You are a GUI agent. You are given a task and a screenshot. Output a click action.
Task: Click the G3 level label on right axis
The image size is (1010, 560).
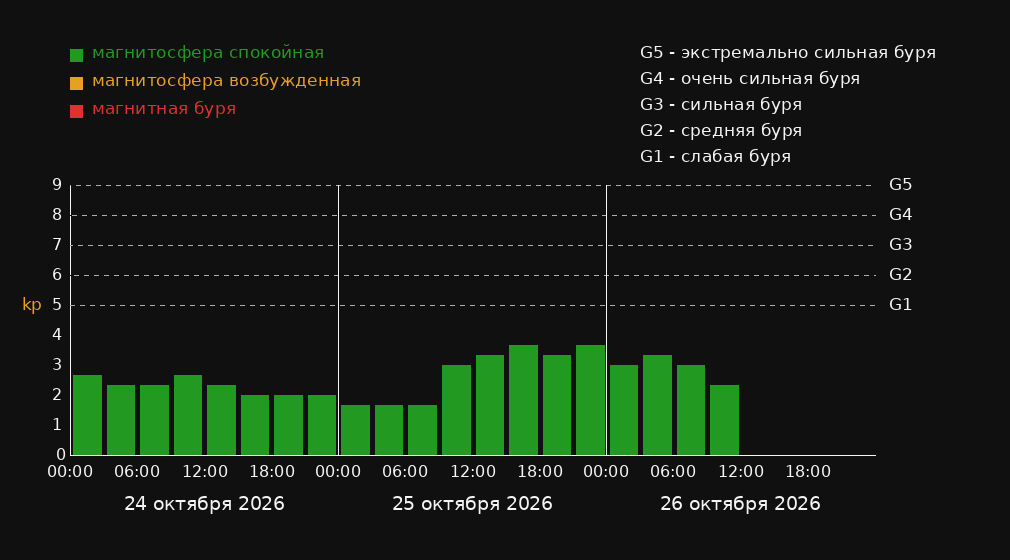click(x=900, y=245)
